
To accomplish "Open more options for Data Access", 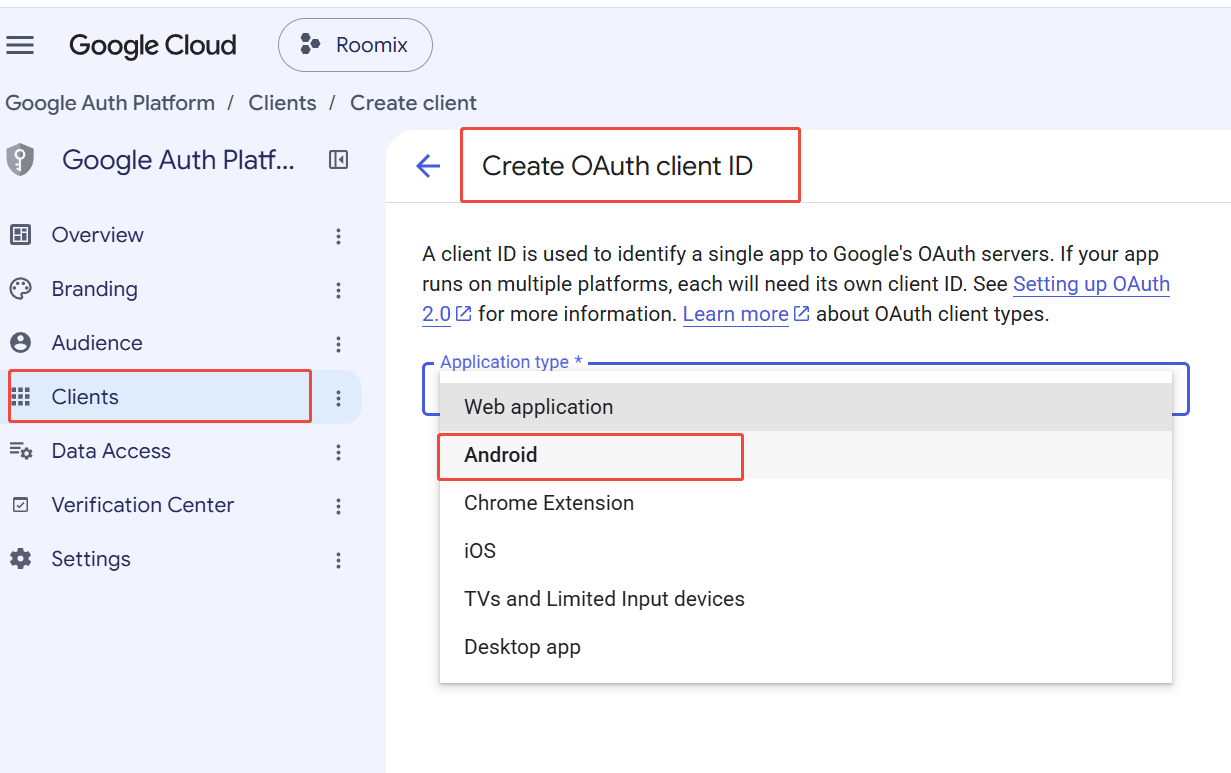I will click(x=339, y=452).
